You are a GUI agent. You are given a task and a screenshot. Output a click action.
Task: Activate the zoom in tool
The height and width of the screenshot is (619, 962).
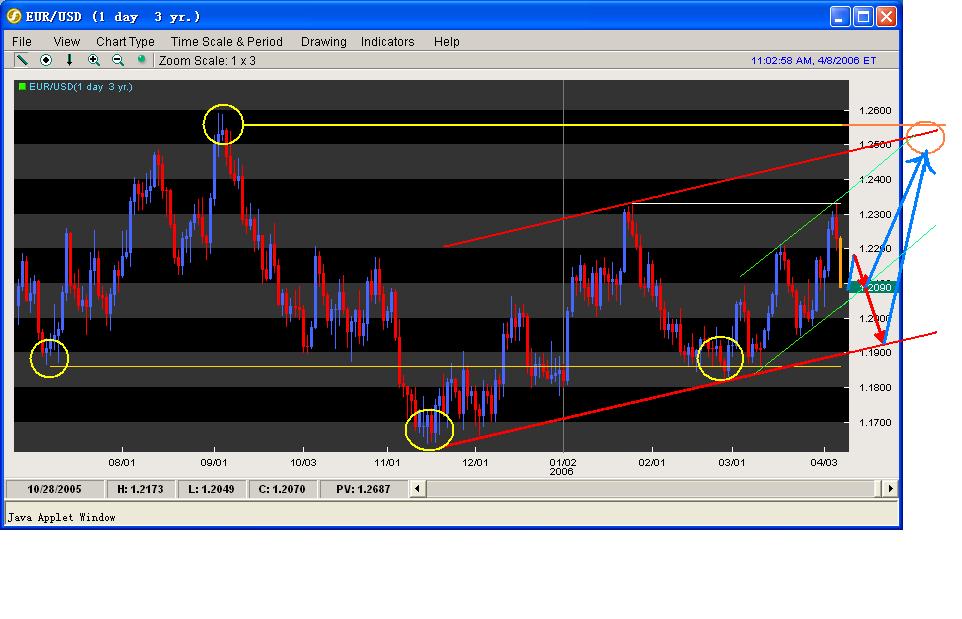coord(93,60)
